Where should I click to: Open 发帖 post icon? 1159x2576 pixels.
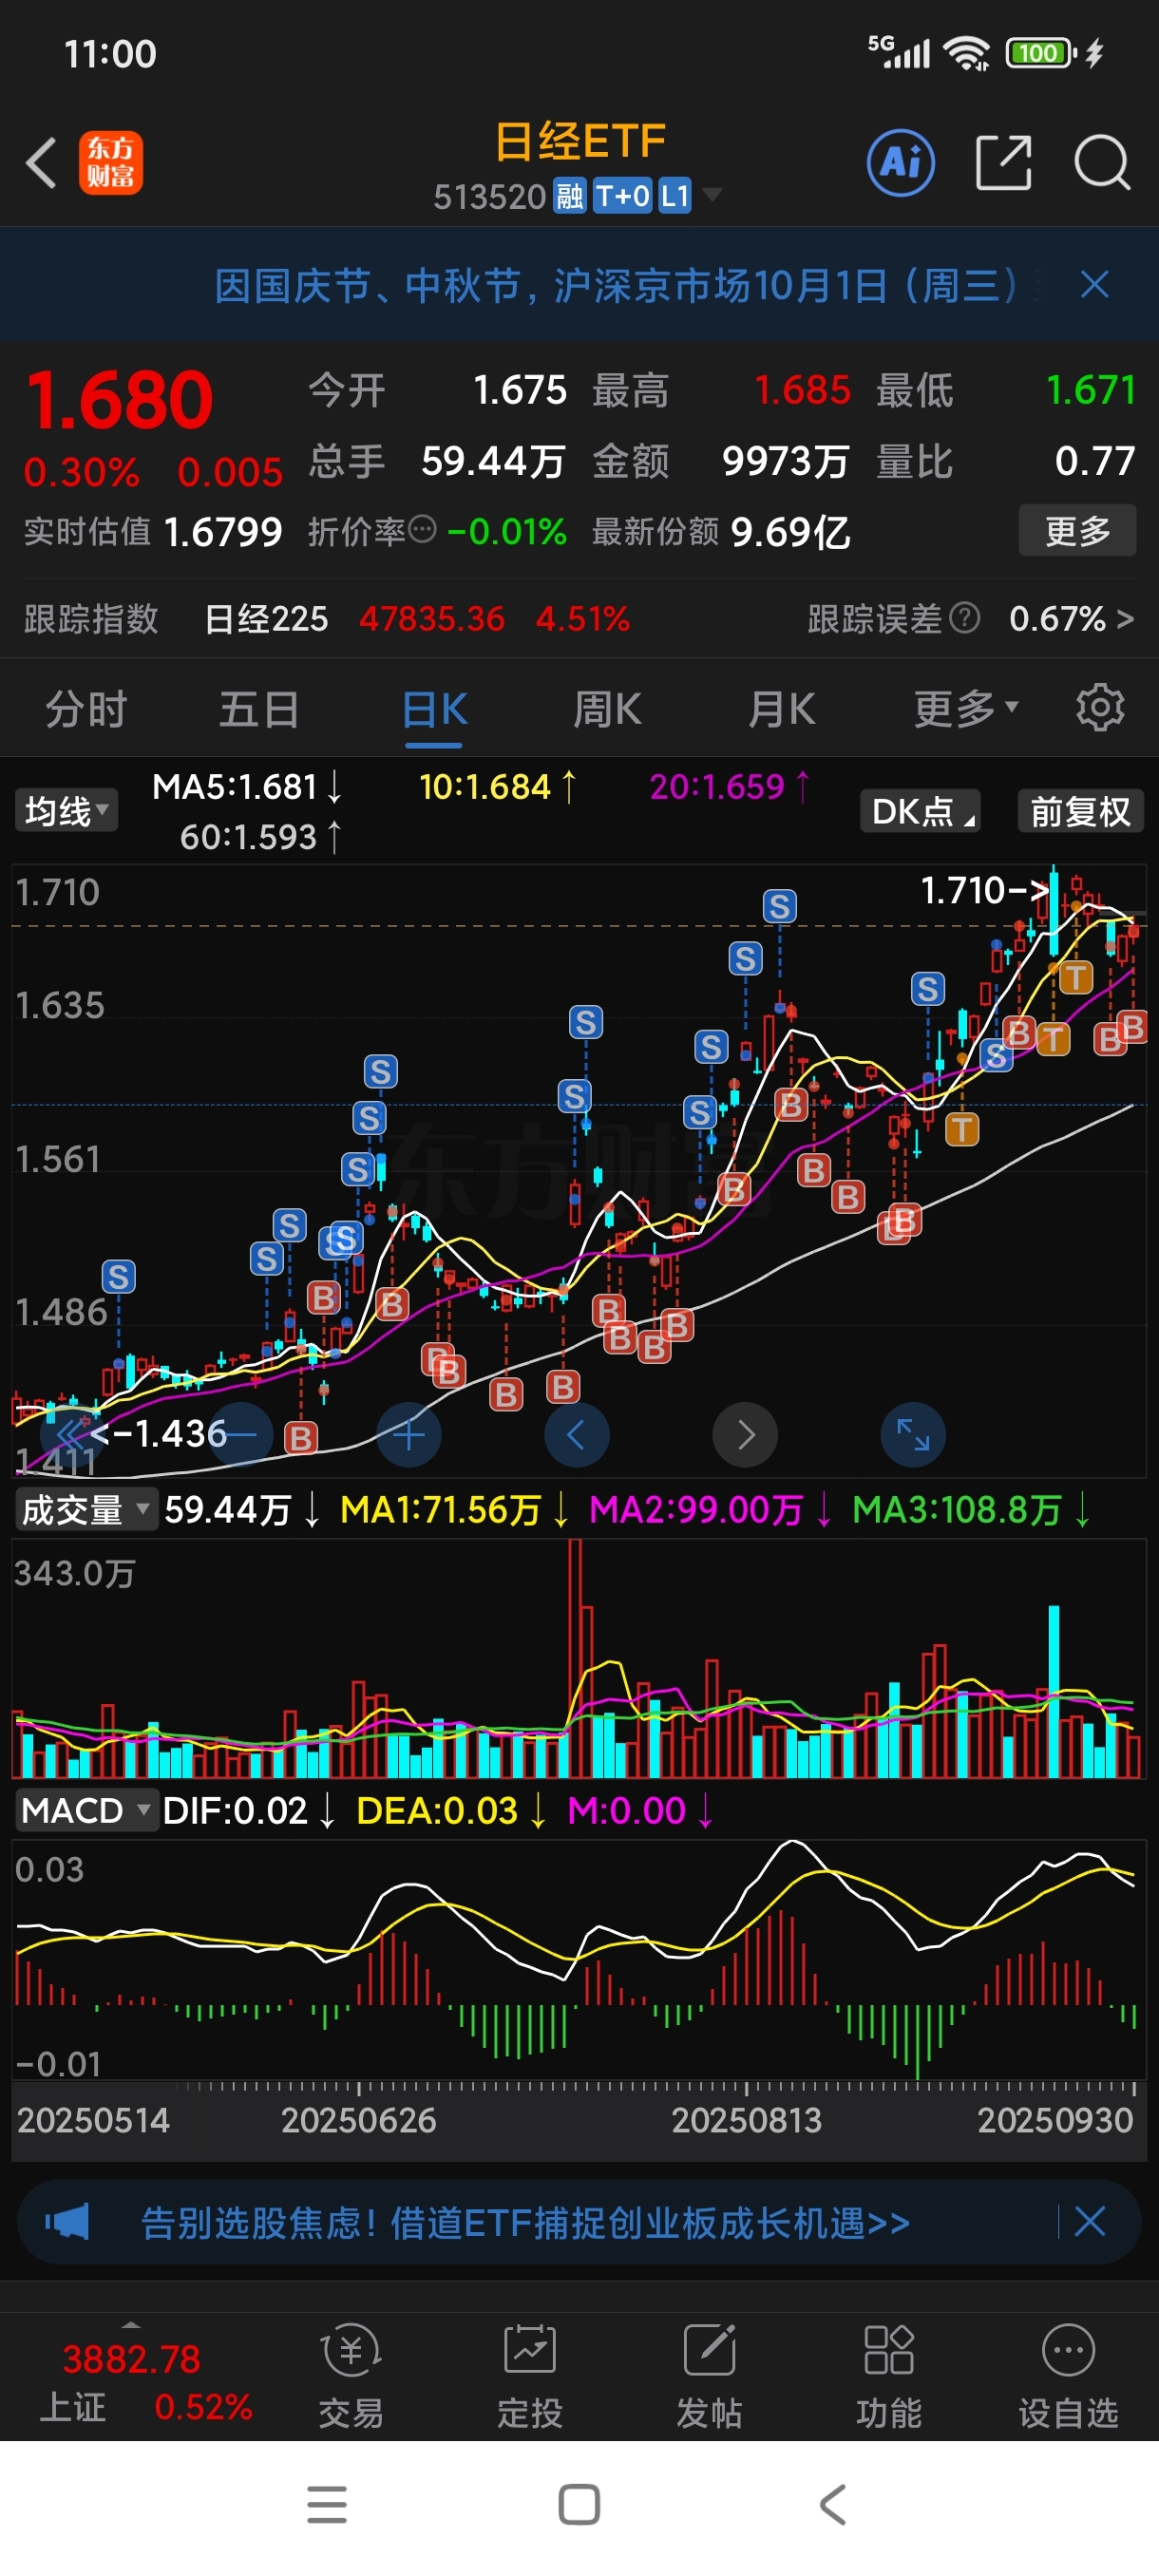click(x=709, y=2376)
